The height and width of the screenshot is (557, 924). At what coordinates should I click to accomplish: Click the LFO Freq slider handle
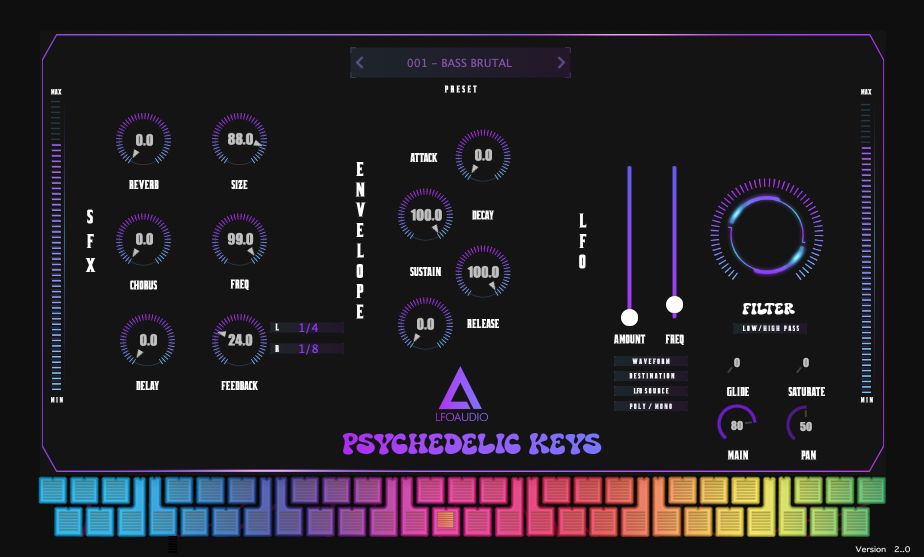[674, 305]
